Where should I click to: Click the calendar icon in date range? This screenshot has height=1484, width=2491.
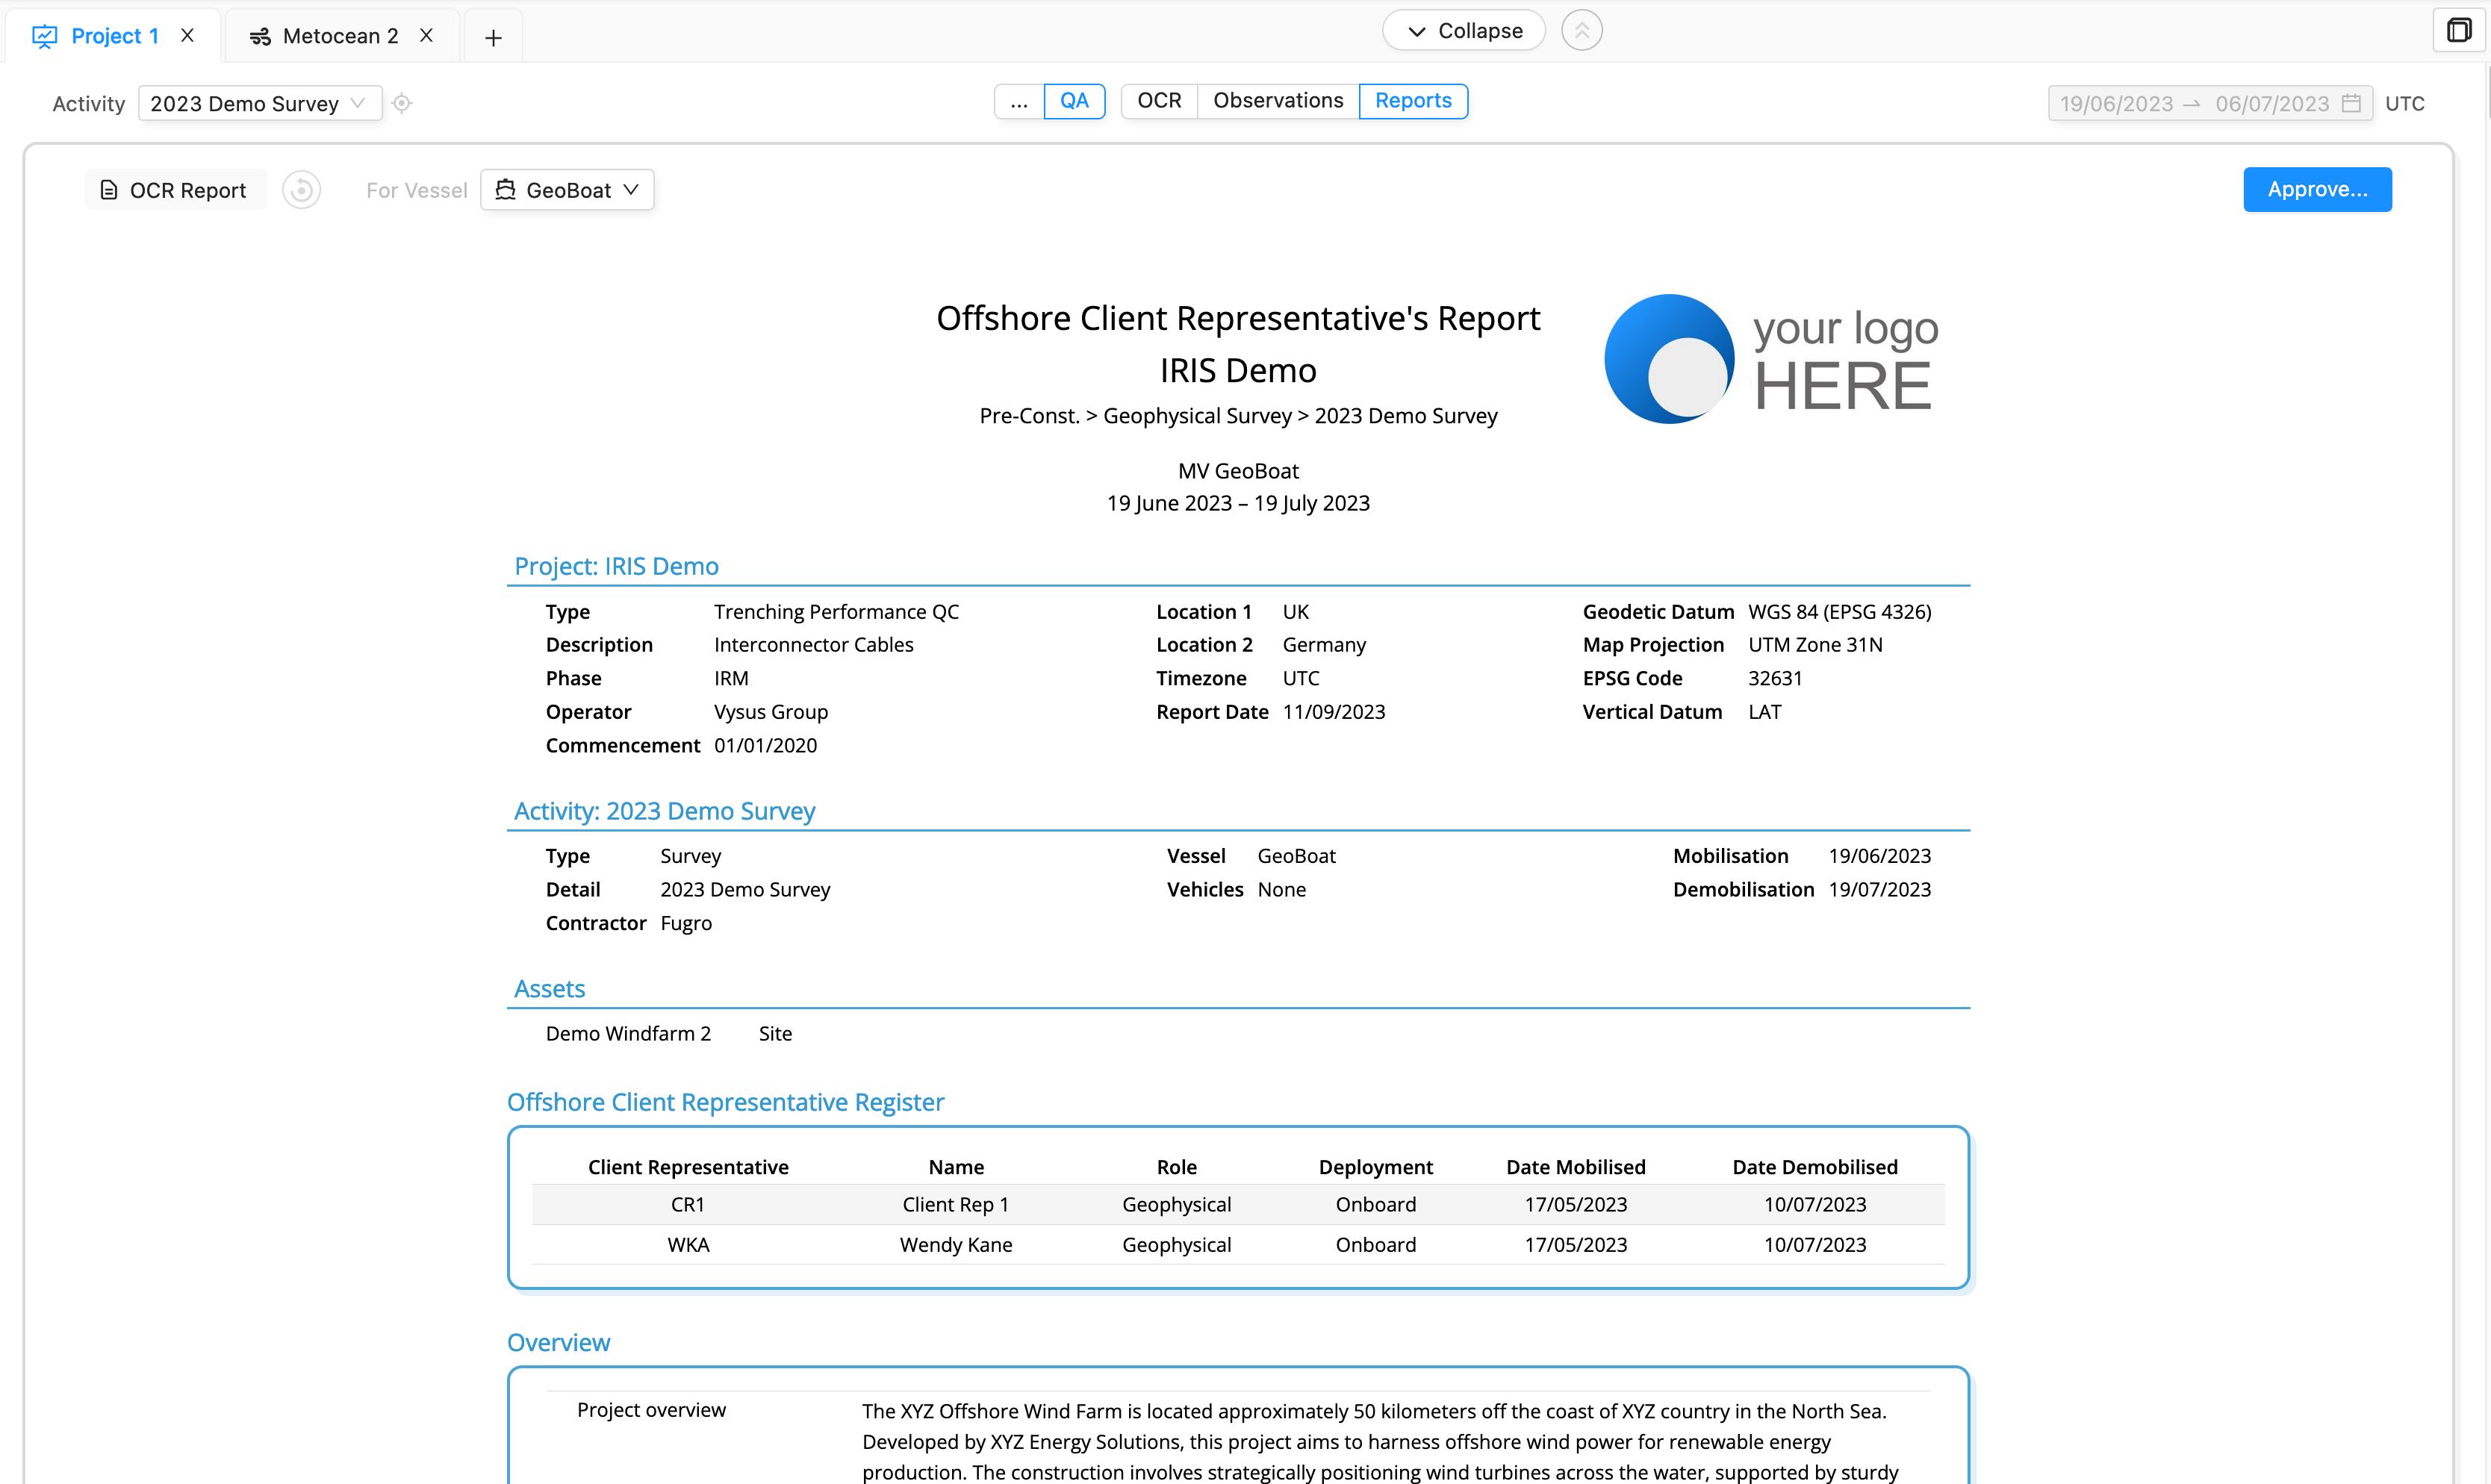tap(2352, 104)
